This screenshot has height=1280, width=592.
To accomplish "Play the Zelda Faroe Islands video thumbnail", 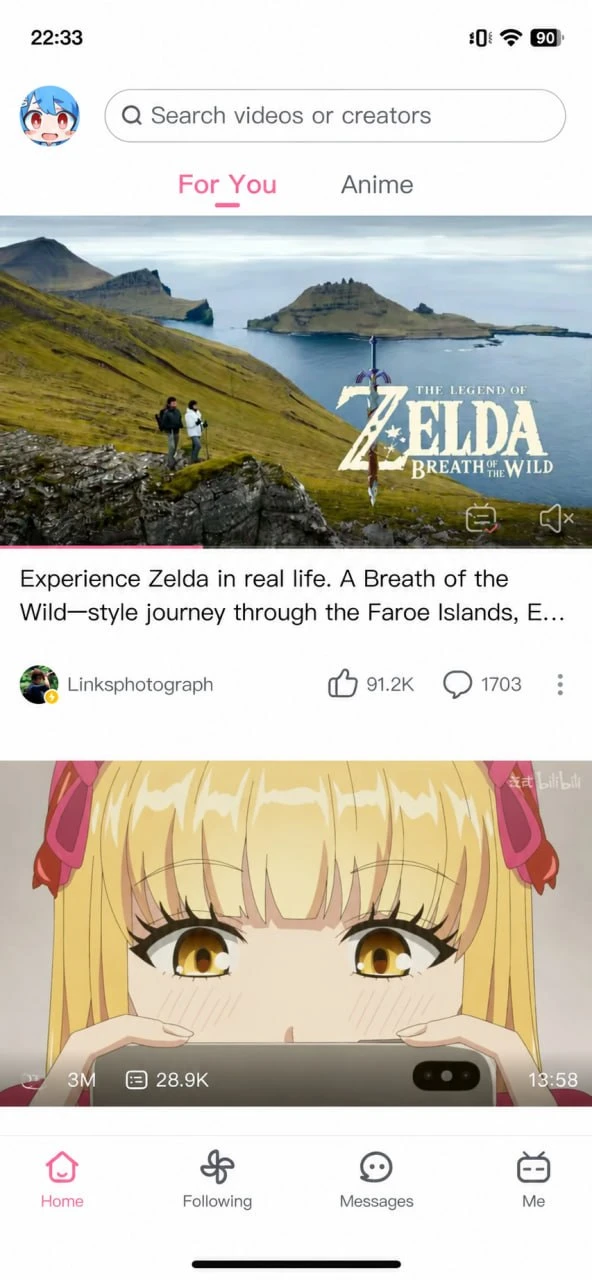I will point(296,381).
